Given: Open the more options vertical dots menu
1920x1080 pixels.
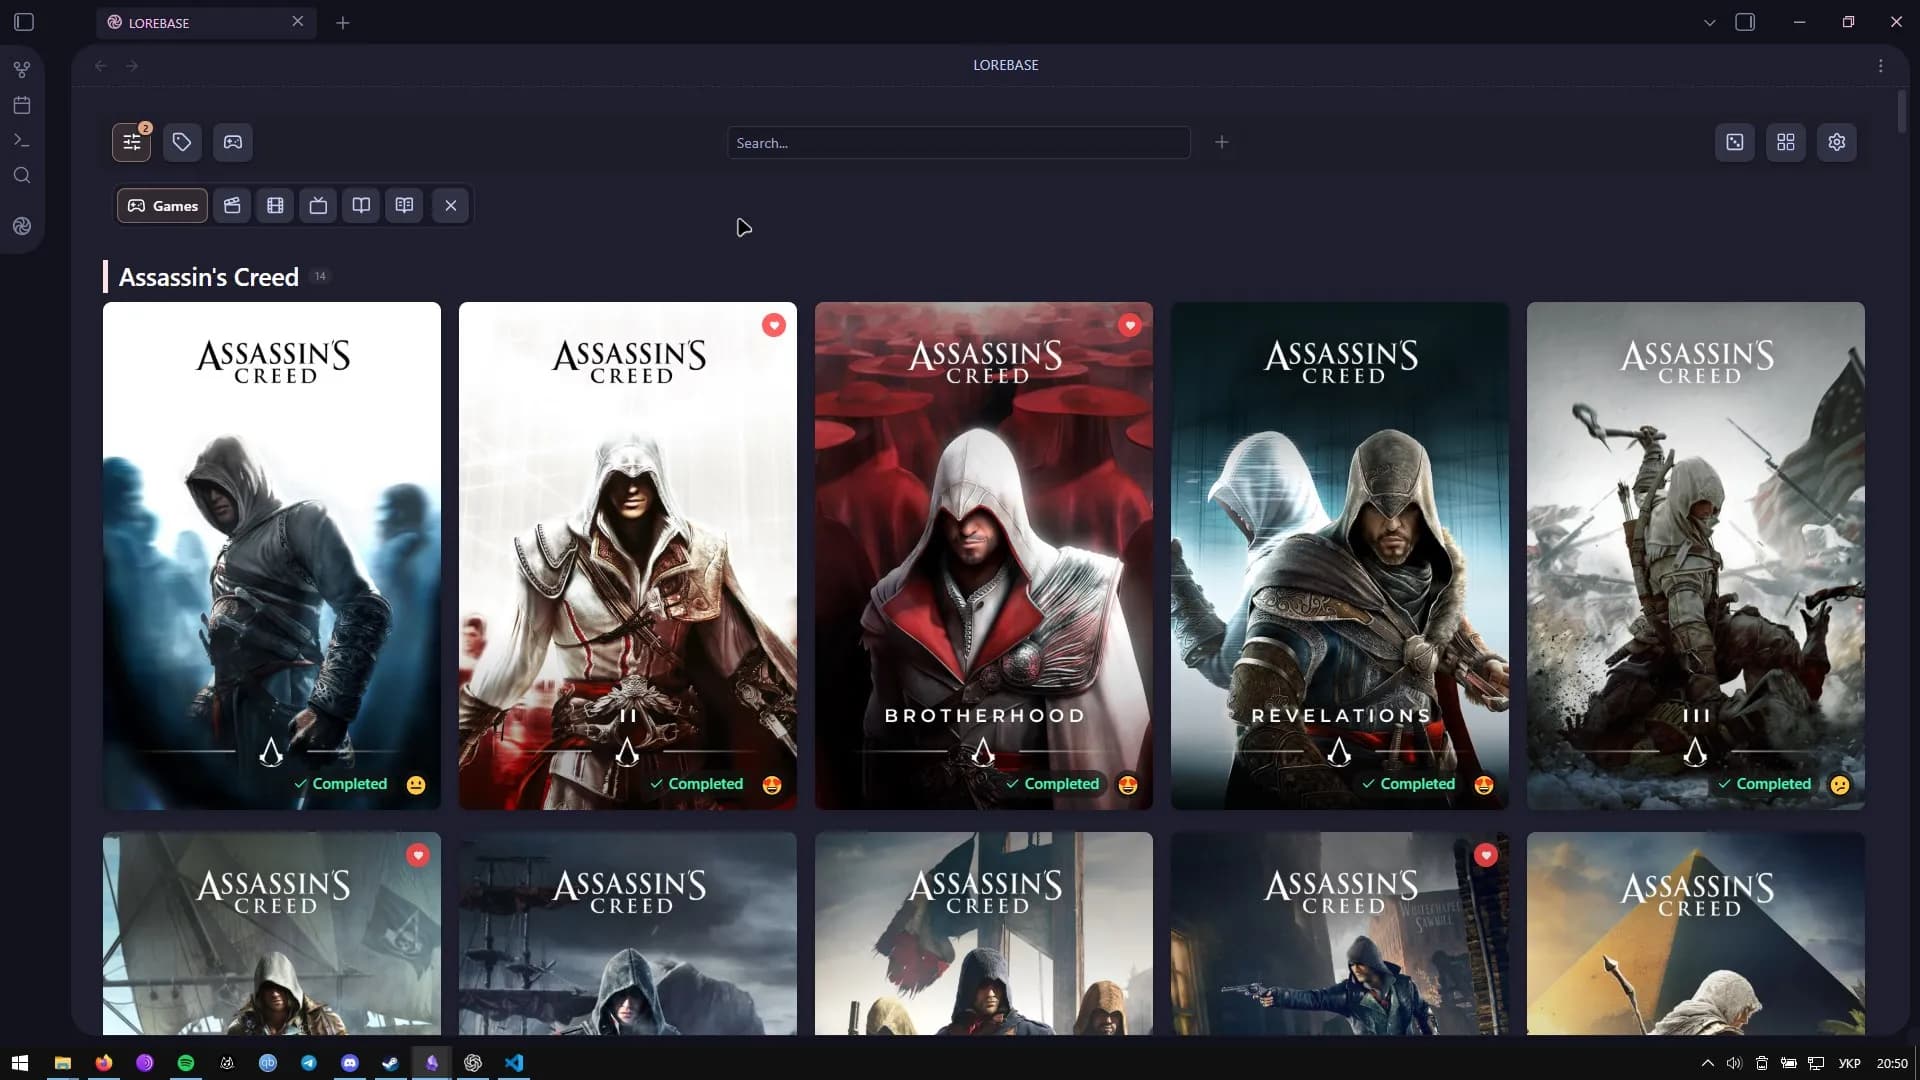Looking at the screenshot, I should tap(1881, 65).
